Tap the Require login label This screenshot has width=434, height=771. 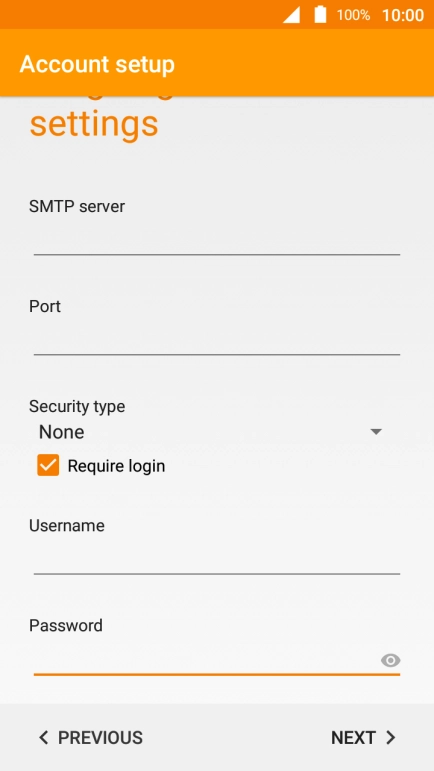click(x=116, y=466)
